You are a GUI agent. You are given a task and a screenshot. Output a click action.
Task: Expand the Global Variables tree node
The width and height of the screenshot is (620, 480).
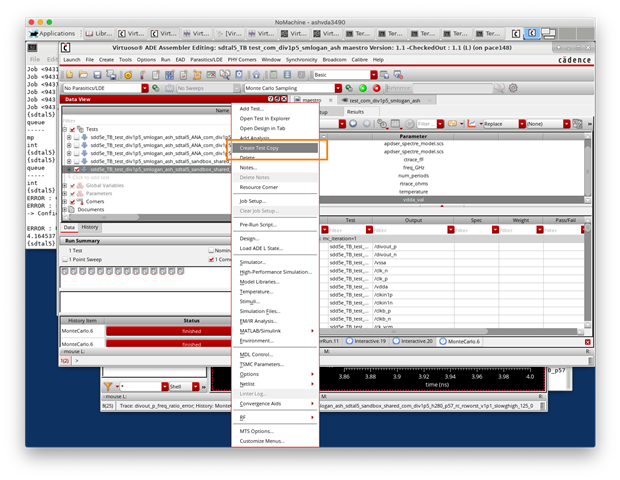(65, 185)
